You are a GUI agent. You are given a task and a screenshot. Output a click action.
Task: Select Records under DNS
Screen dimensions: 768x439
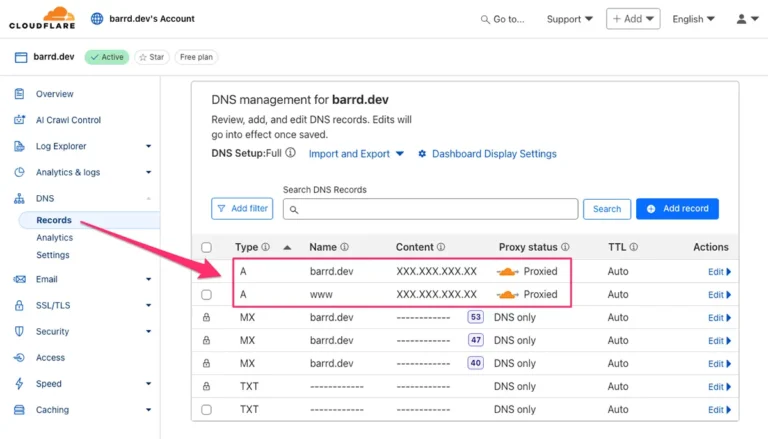click(54, 220)
